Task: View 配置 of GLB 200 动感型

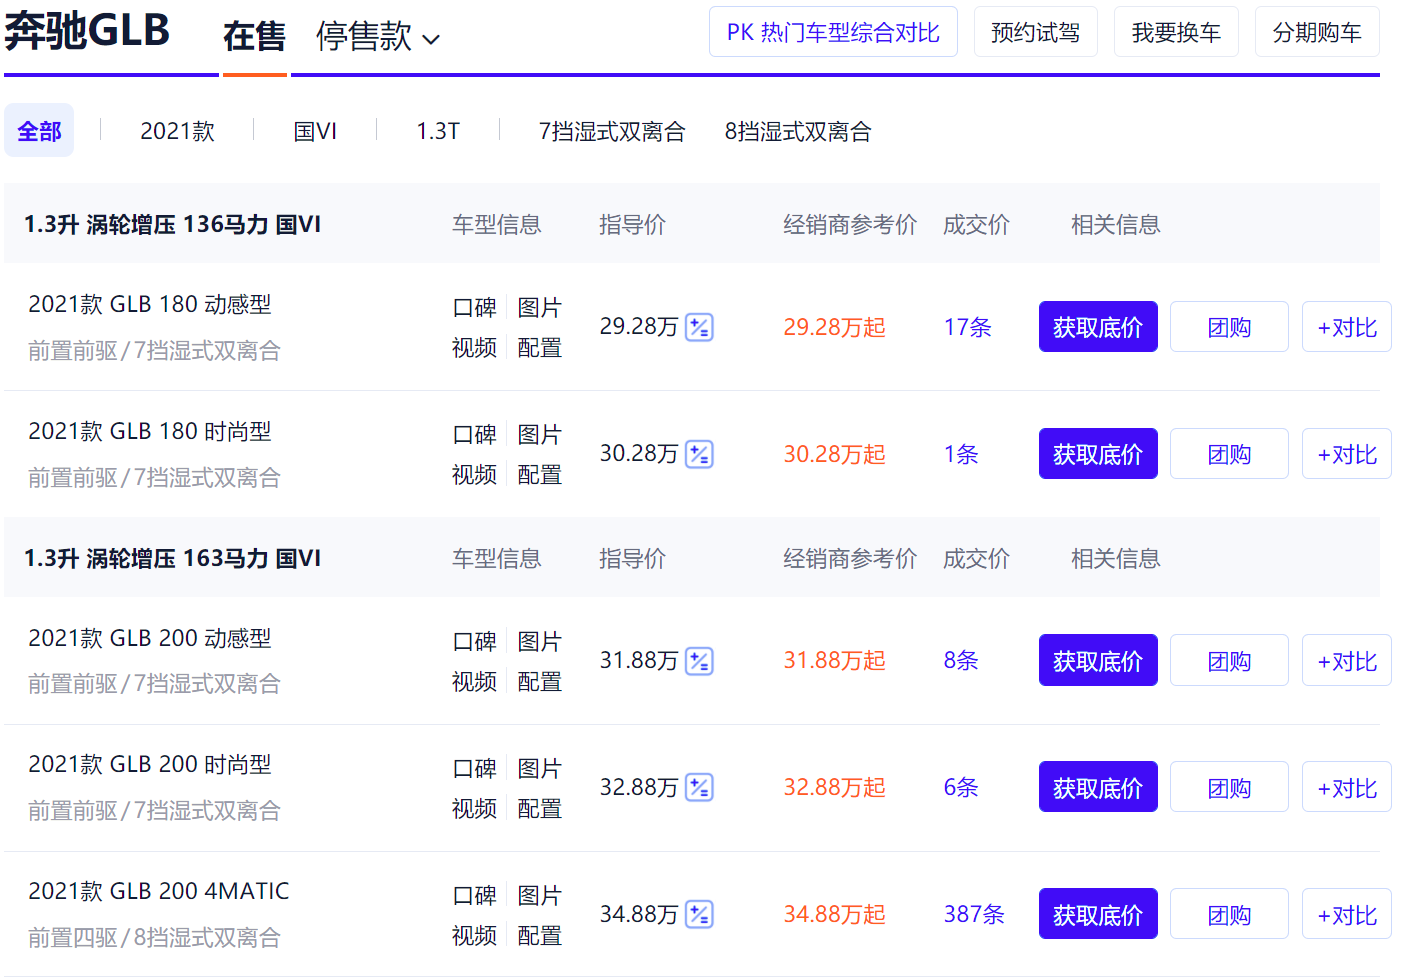Action: tap(540, 682)
